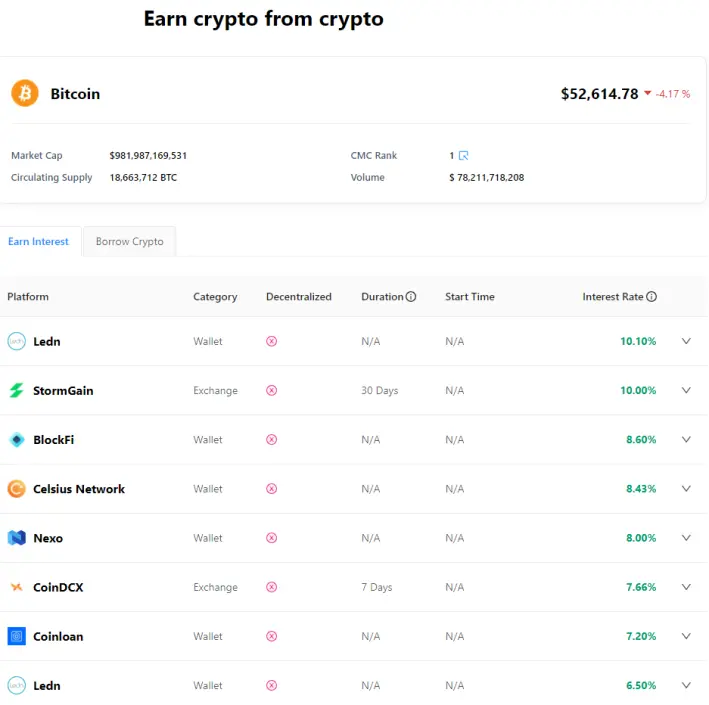Click the Duration info icon
The image size is (709, 705).
(x=411, y=297)
